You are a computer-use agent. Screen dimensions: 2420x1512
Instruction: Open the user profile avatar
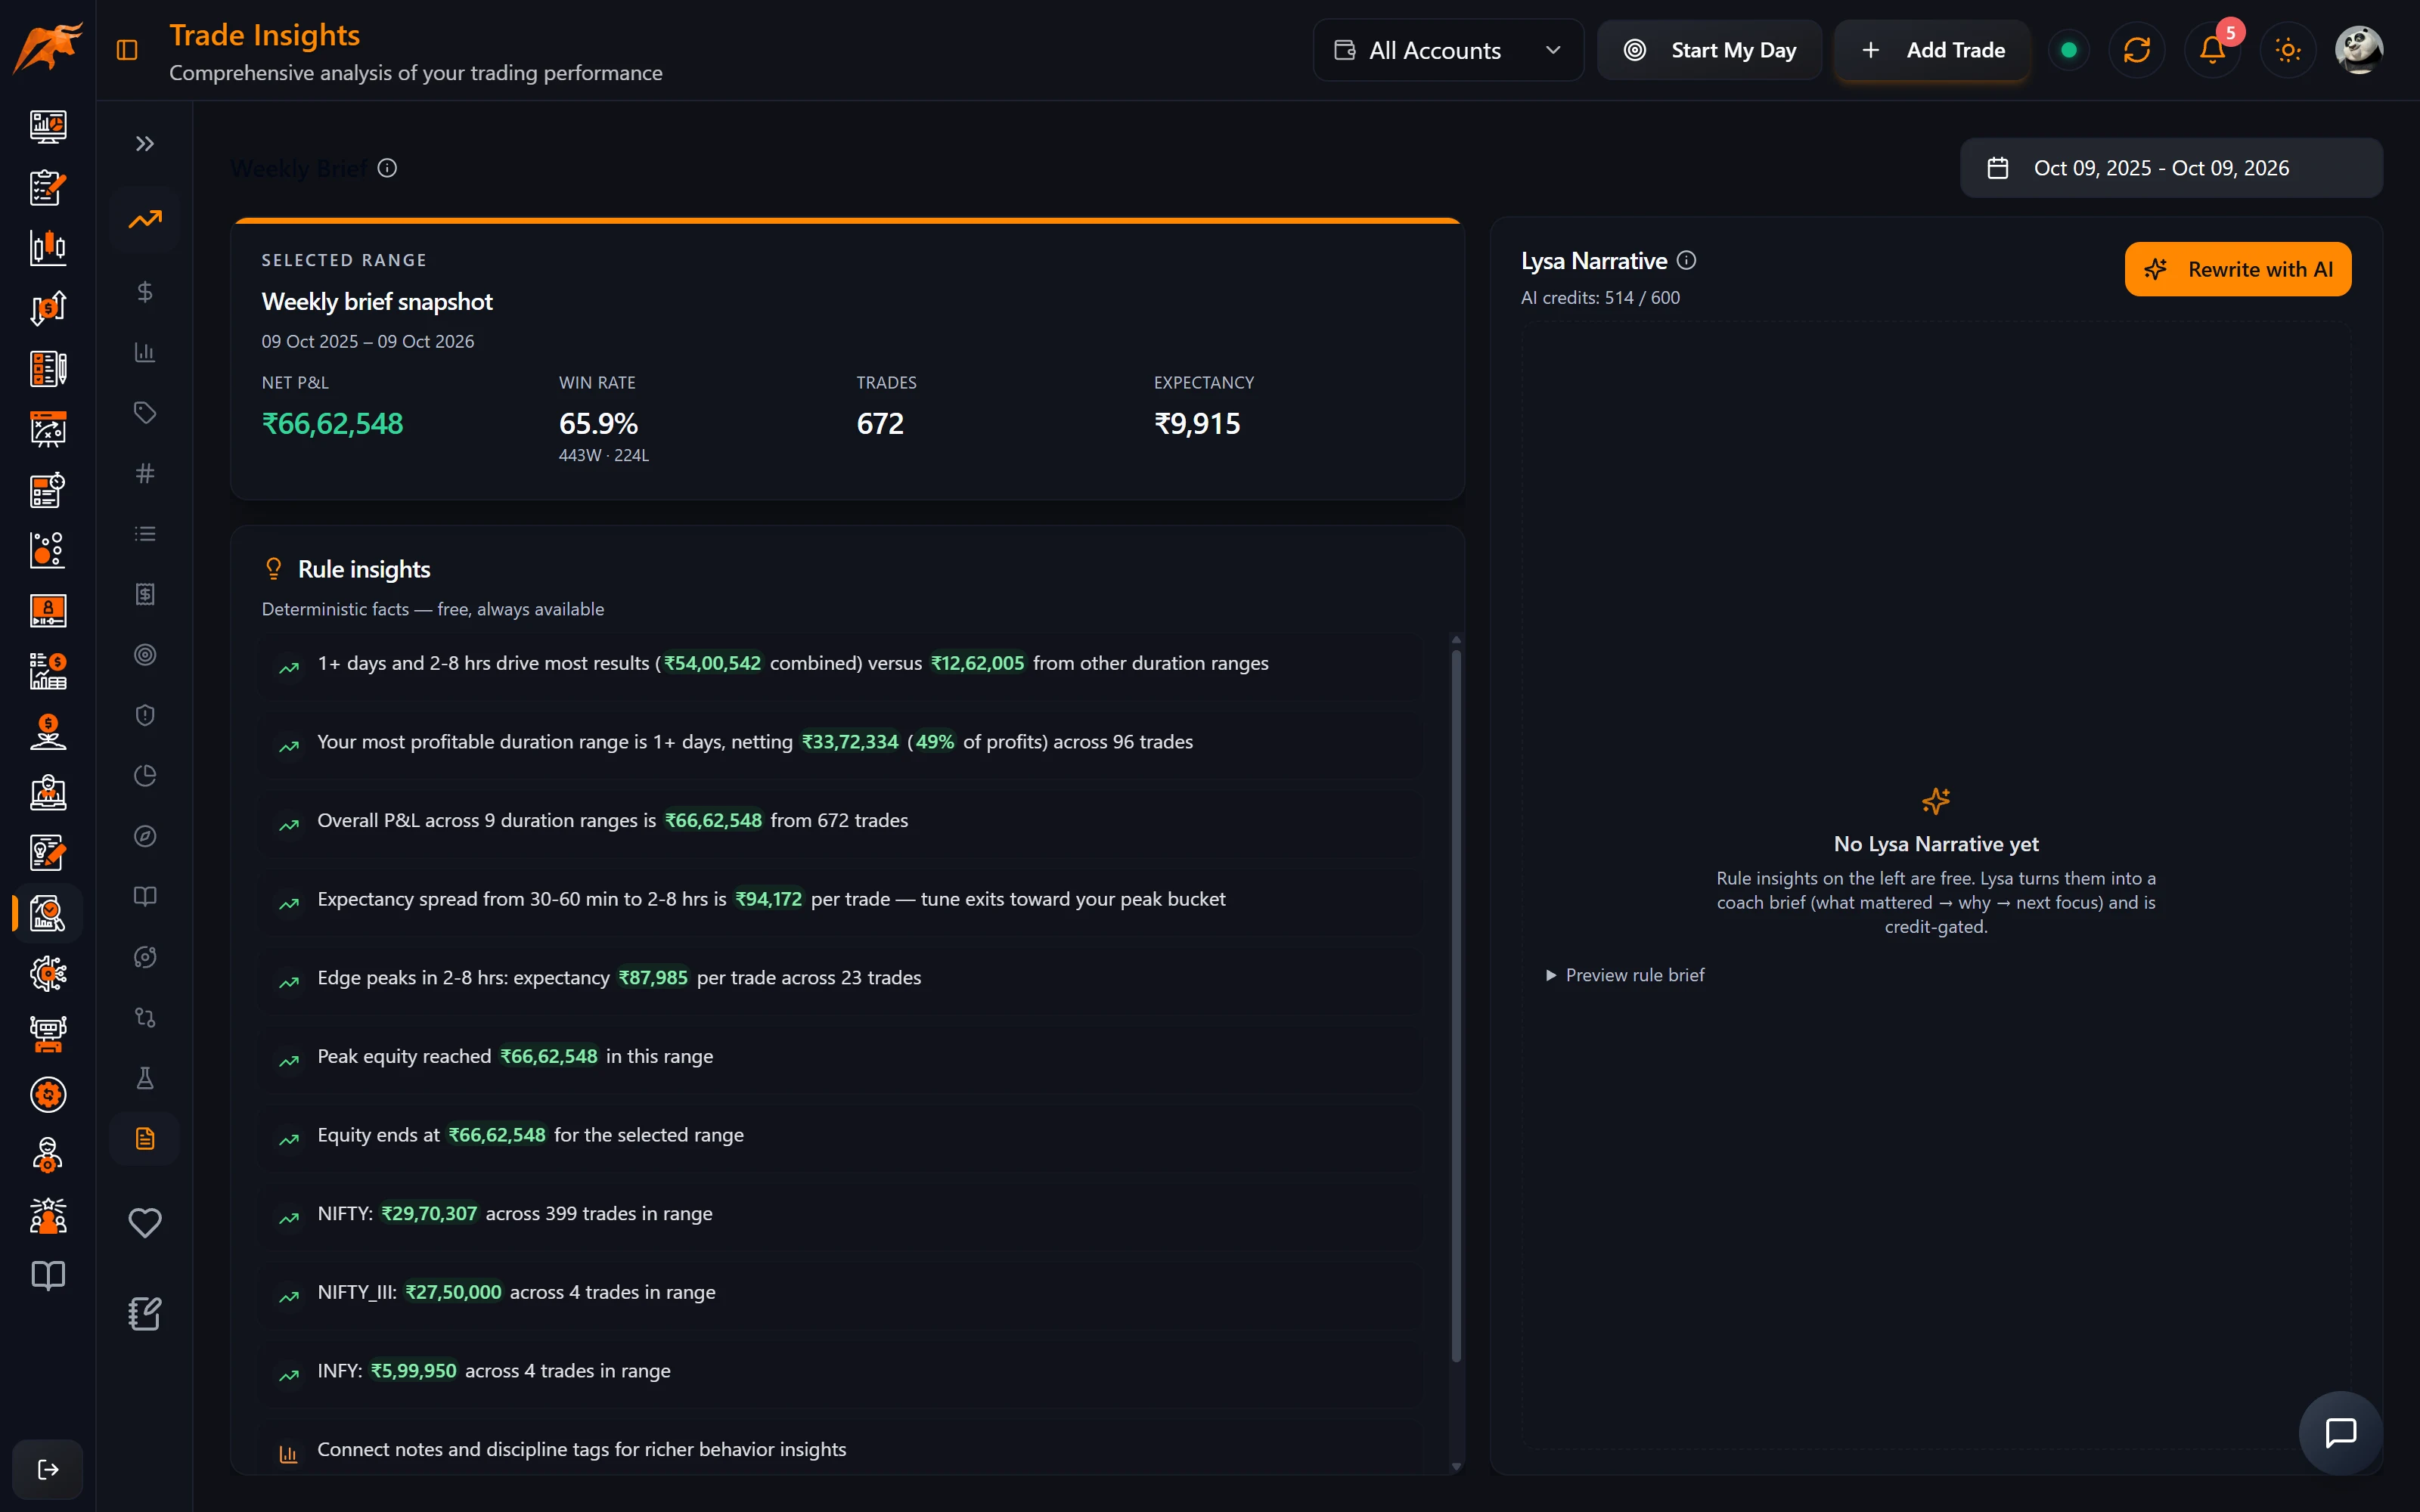click(2359, 50)
